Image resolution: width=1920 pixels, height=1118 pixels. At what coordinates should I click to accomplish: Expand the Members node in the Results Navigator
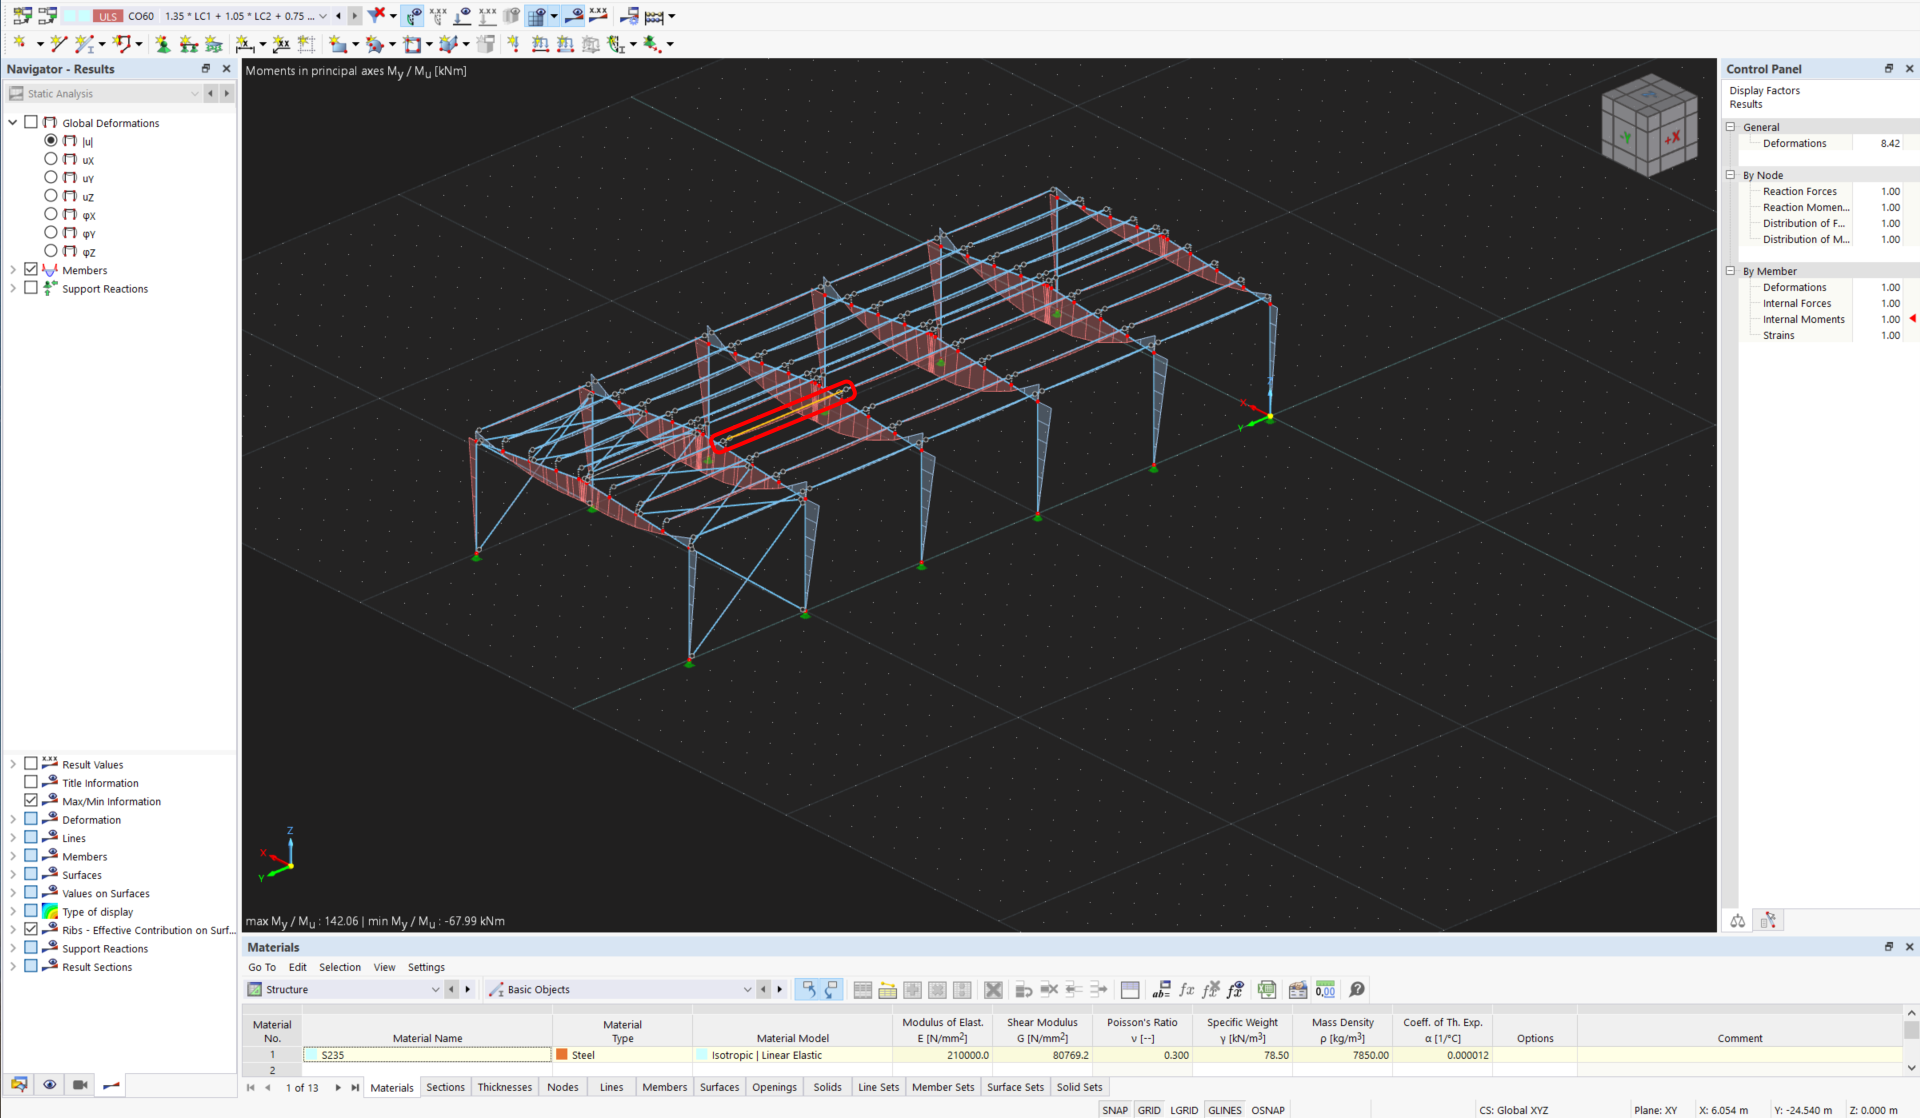[12, 269]
